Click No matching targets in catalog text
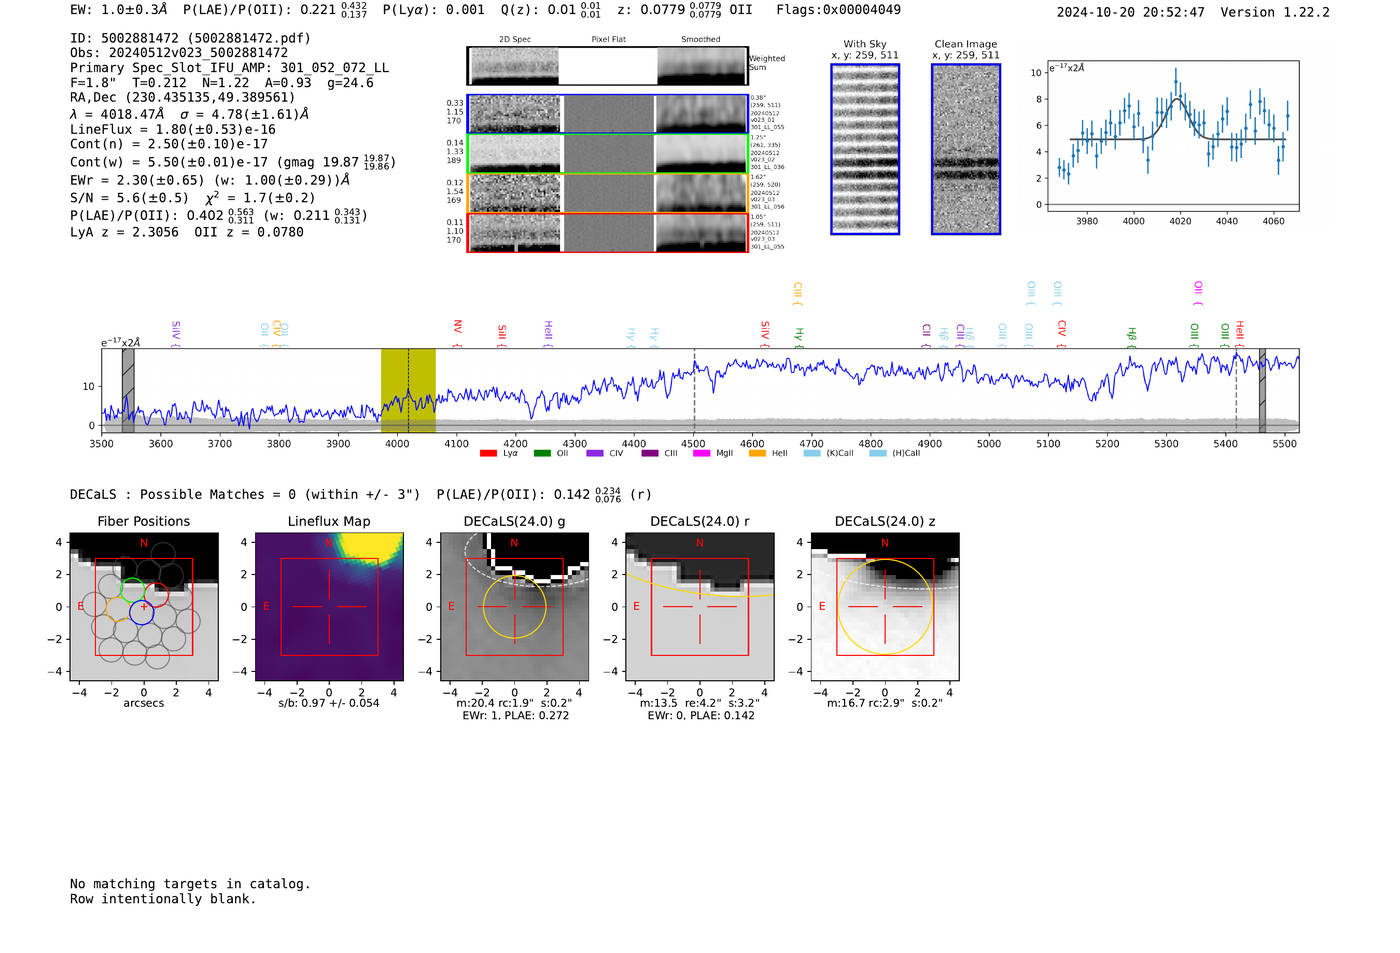The width and height of the screenshot is (1400, 953). point(190,884)
